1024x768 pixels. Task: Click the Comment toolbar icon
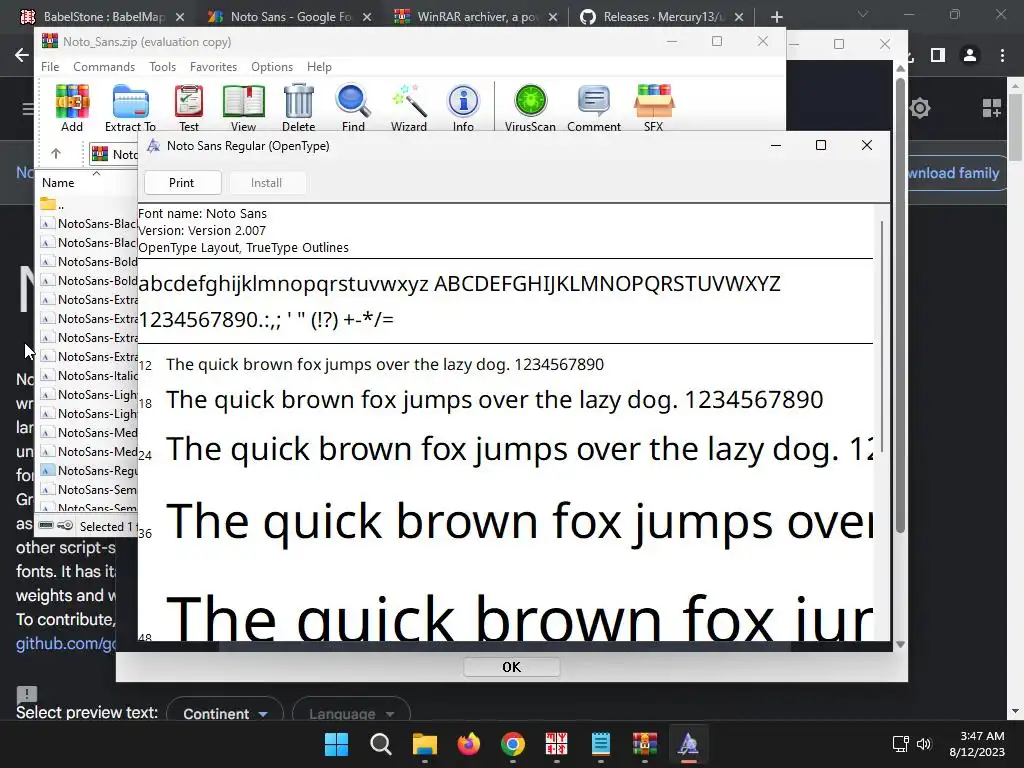pos(594,108)
